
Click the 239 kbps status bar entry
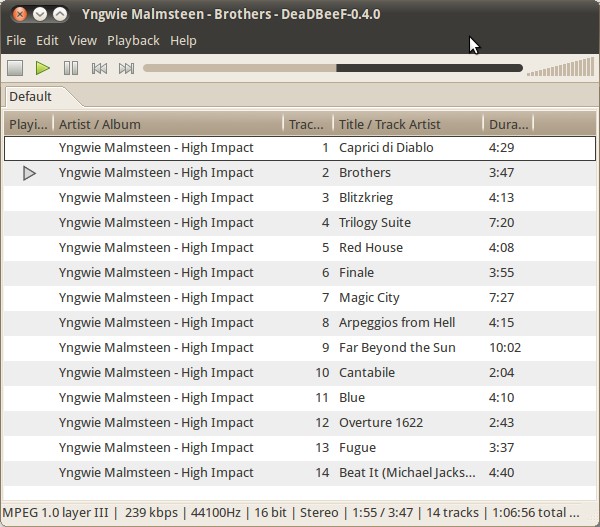pyautogui.click(x=151, y=512)
